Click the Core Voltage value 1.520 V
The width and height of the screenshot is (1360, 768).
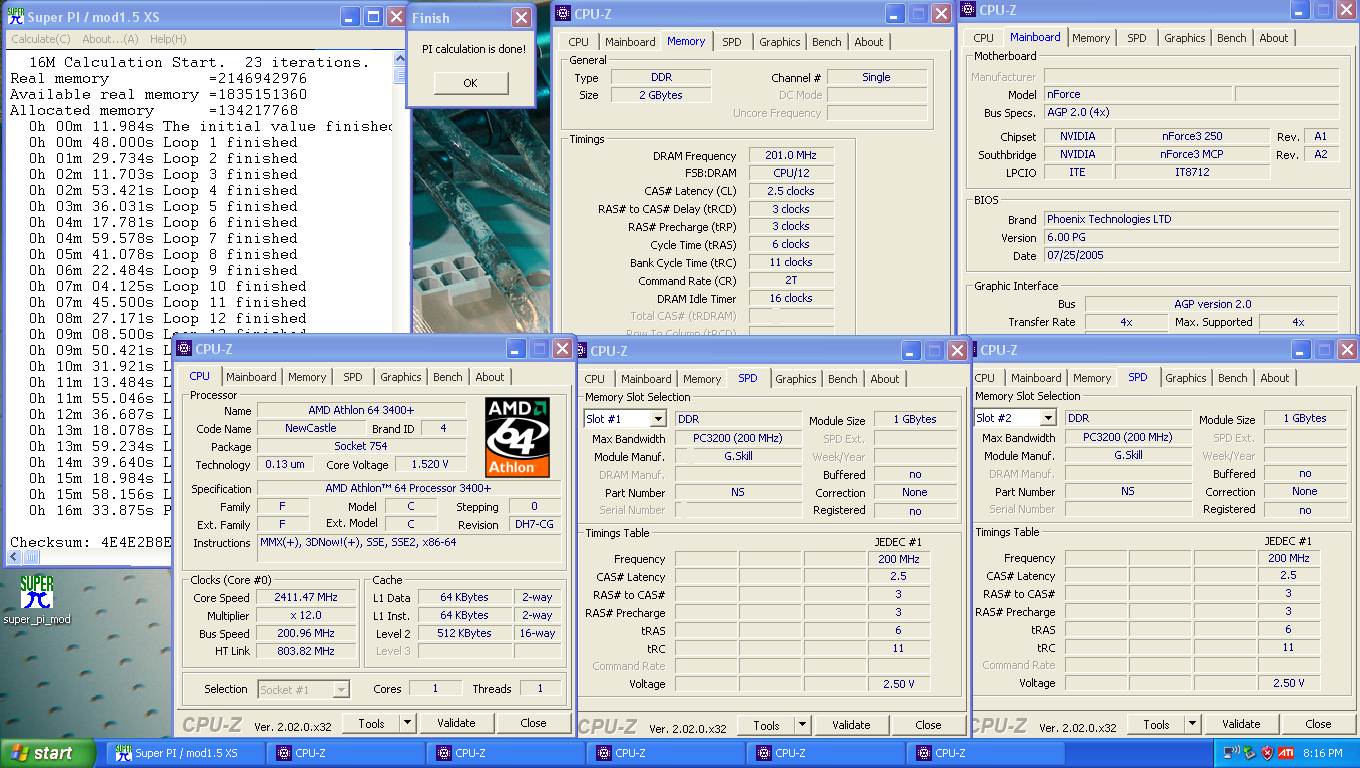click(430, 465)
